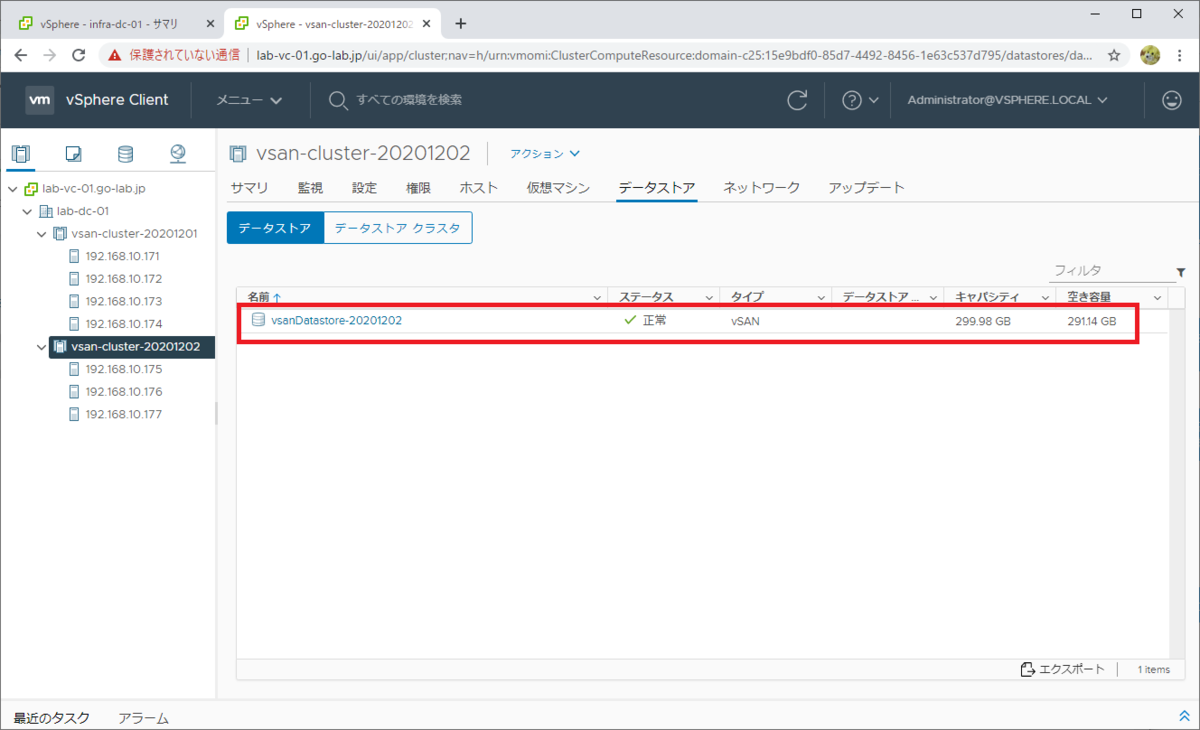This screenshot has width=1200, height=730.
Task: Open the アラーム panel tab
Action: 143,718
